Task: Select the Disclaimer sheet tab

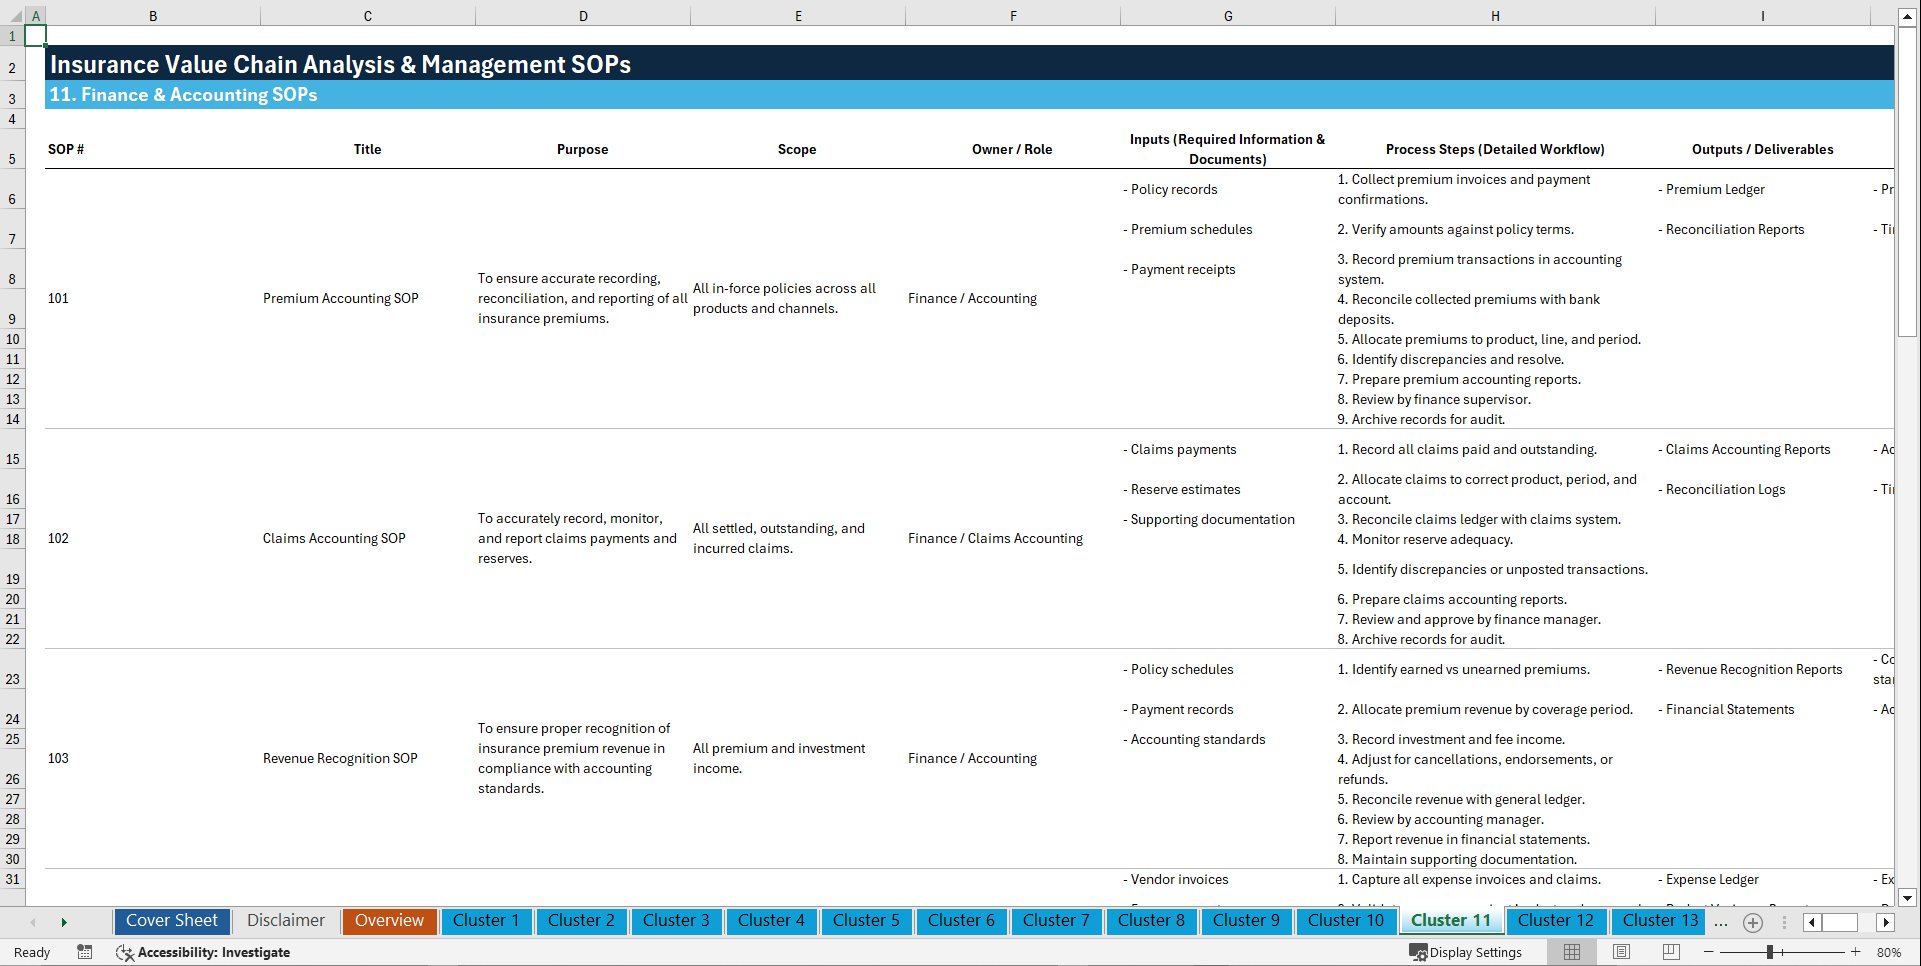Action: (x=285, y=921)
